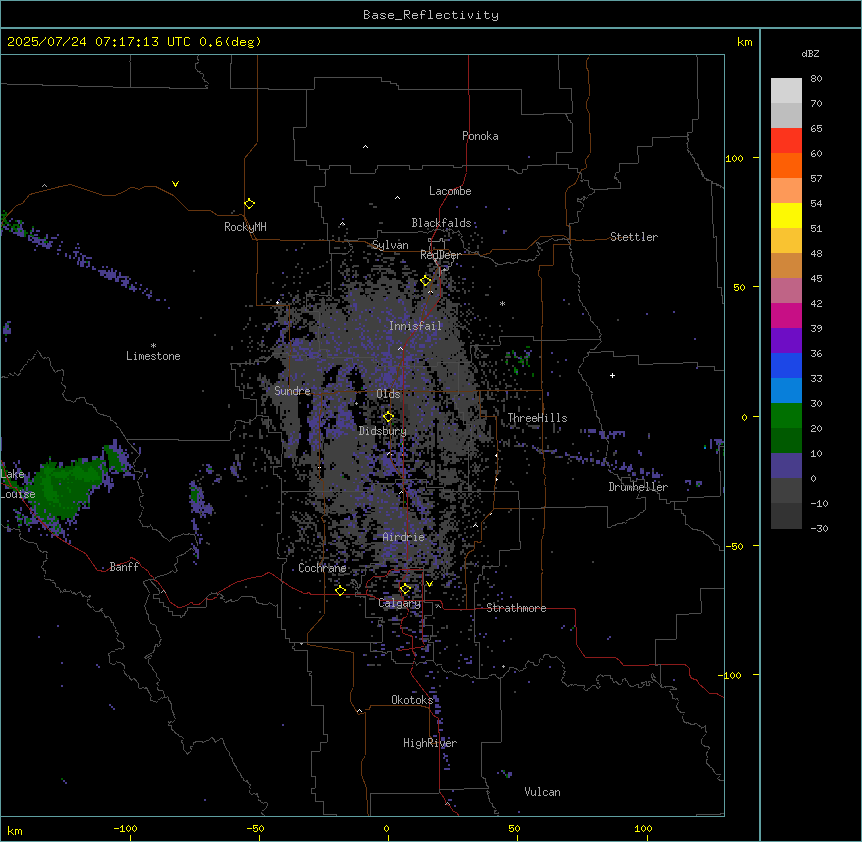Click the Sundre label
862x842 pixels.
pyautogui.click(x=292, y=391)
